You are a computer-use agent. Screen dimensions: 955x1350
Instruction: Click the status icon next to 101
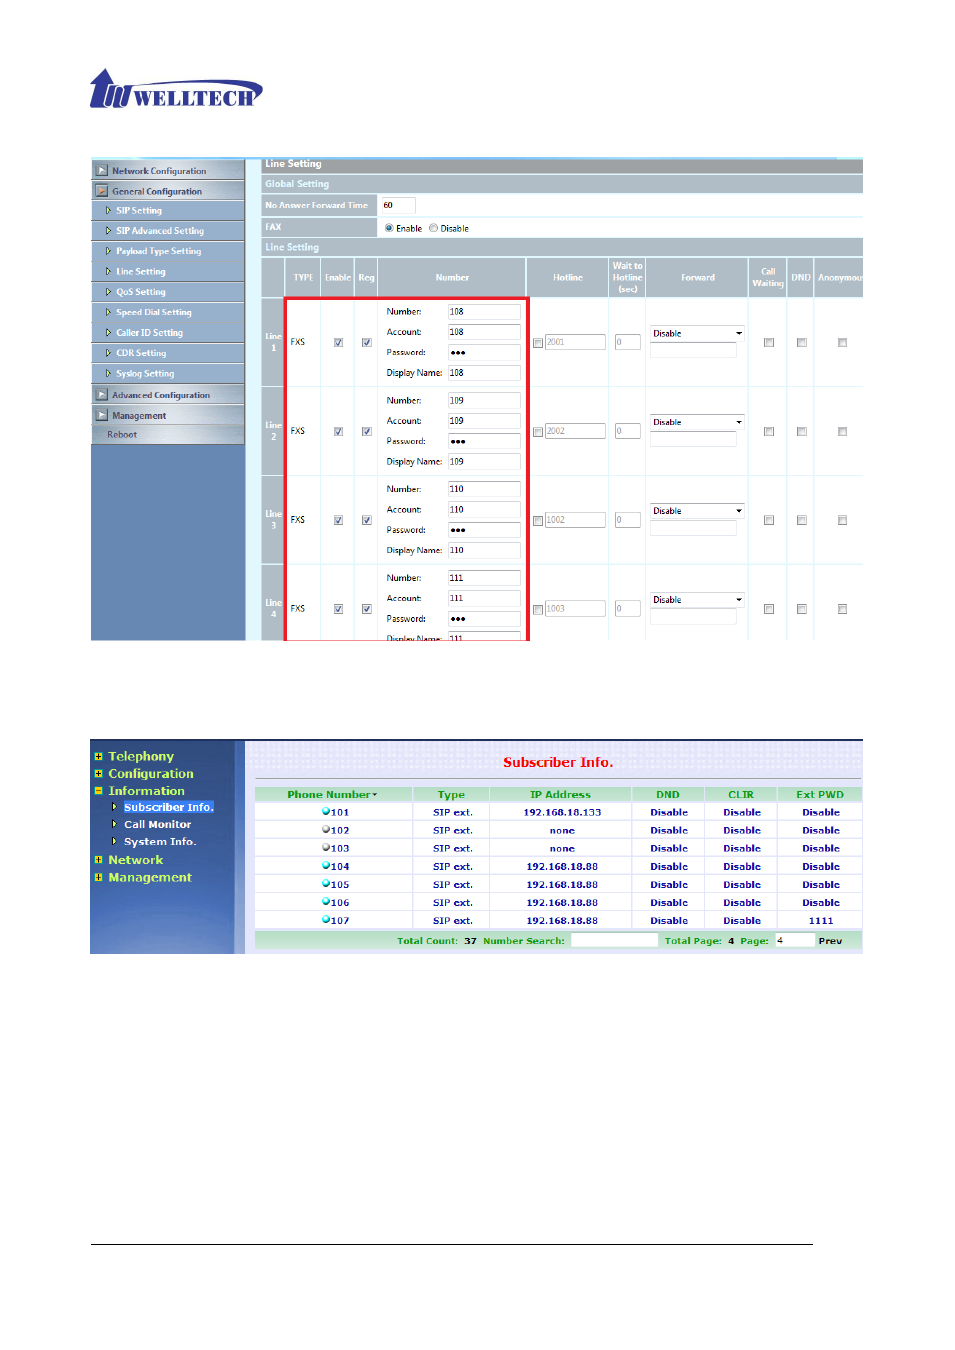[x=326, y=812]
